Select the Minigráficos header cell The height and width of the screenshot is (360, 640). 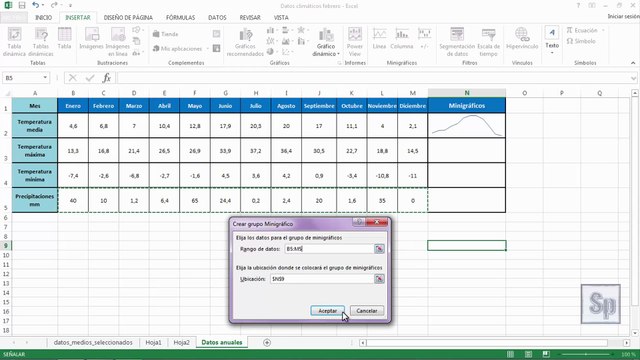tap(467, 106)
